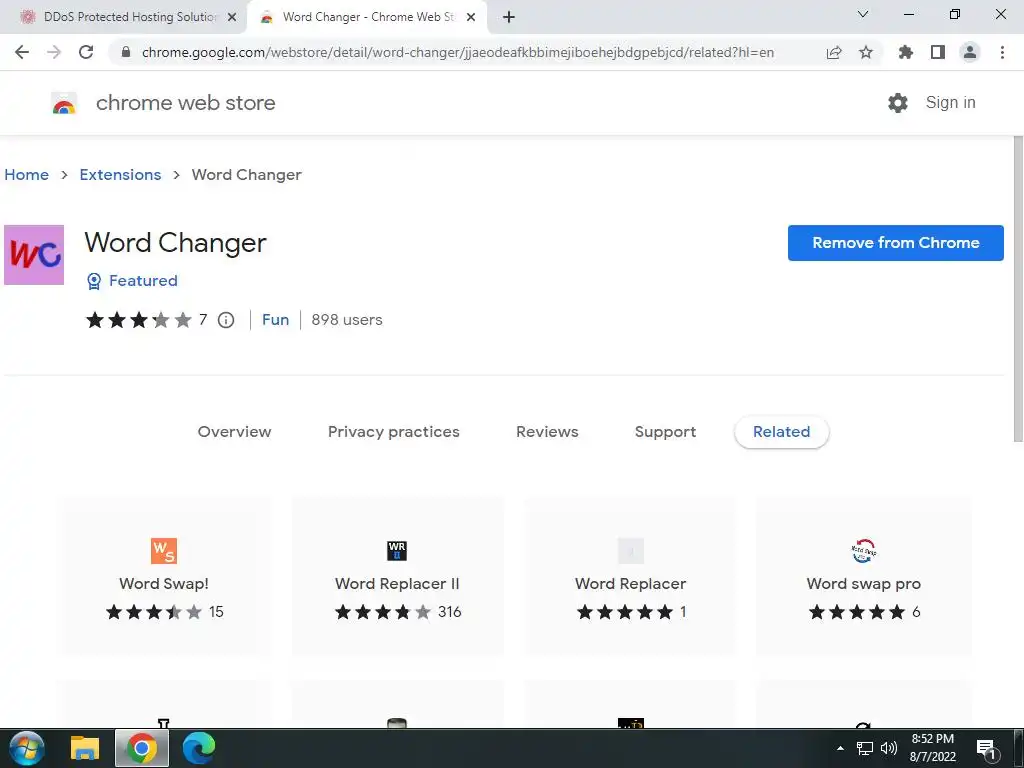Click the Word Swap! title text
Viewport: 1024px width, 768px height.
tap(164, 584)
